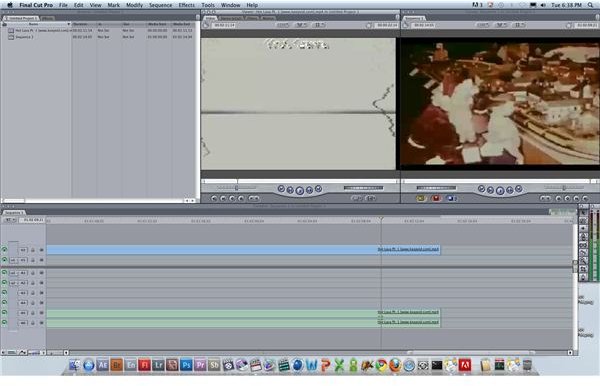This screenshot has width=600, height=386.
Task: Open the Canvas playhead sync pop-up
Action: click(500, 25)
